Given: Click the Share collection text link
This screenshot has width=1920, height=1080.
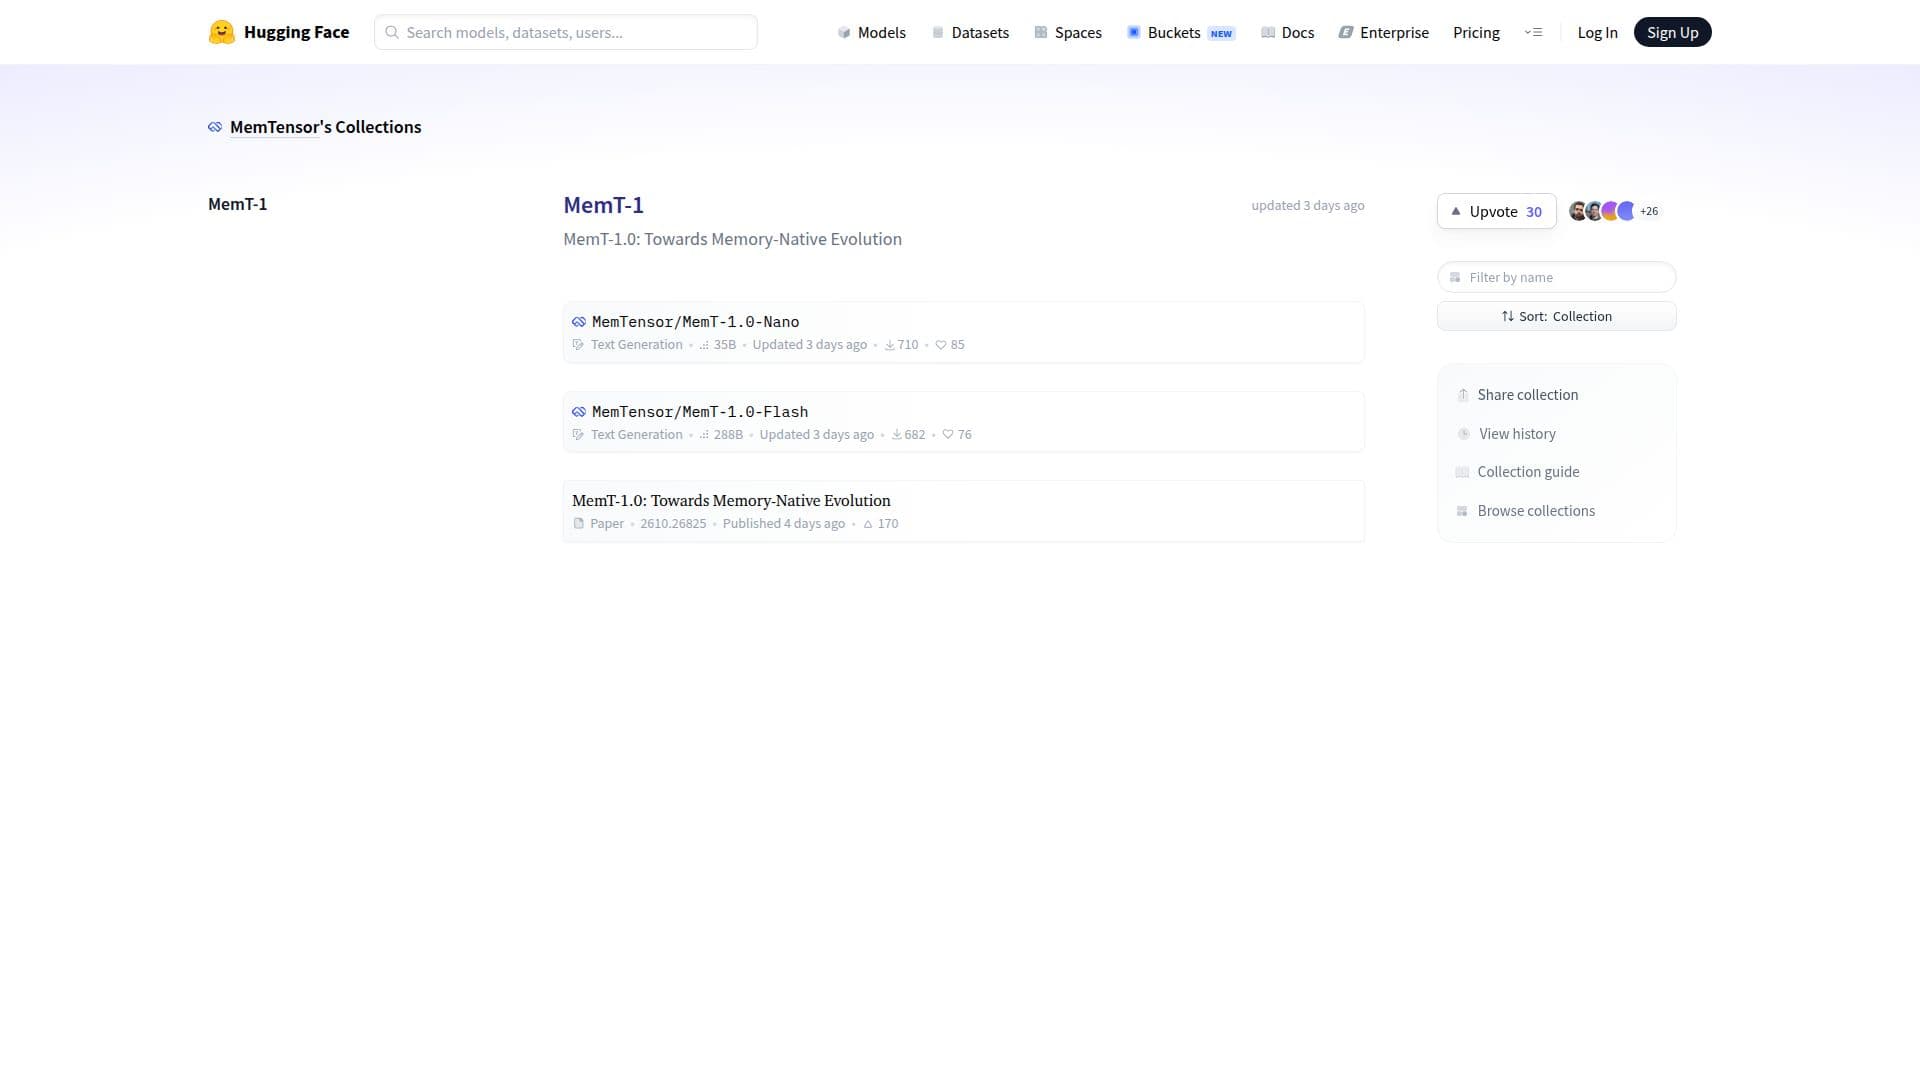Looking at the screenshot, I should click(1527, 395).
